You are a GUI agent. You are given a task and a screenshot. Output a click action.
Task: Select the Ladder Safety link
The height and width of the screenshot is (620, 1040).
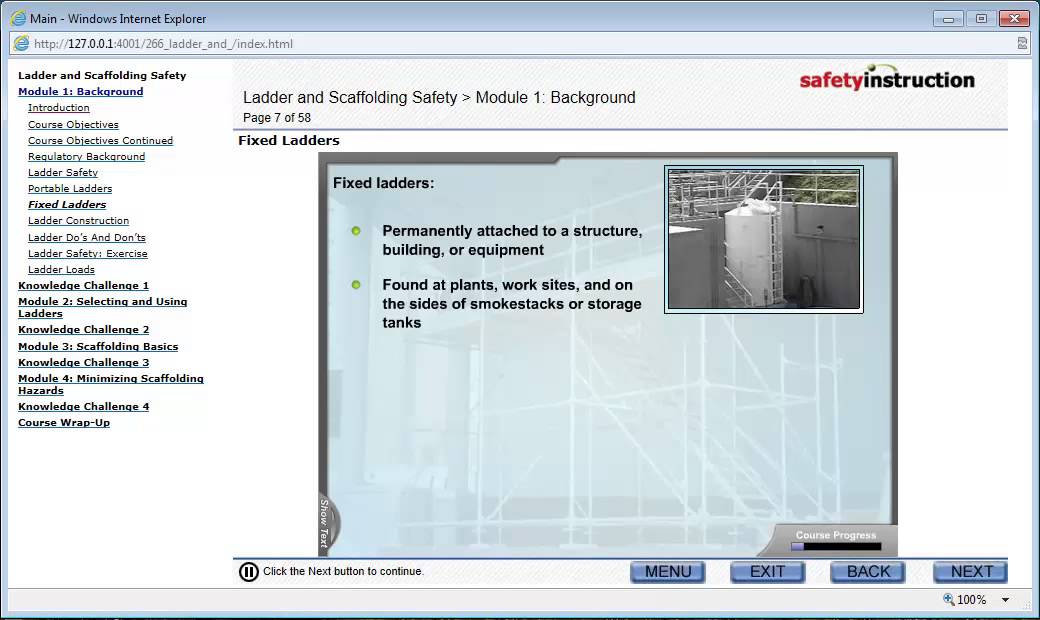coord(63,172)
